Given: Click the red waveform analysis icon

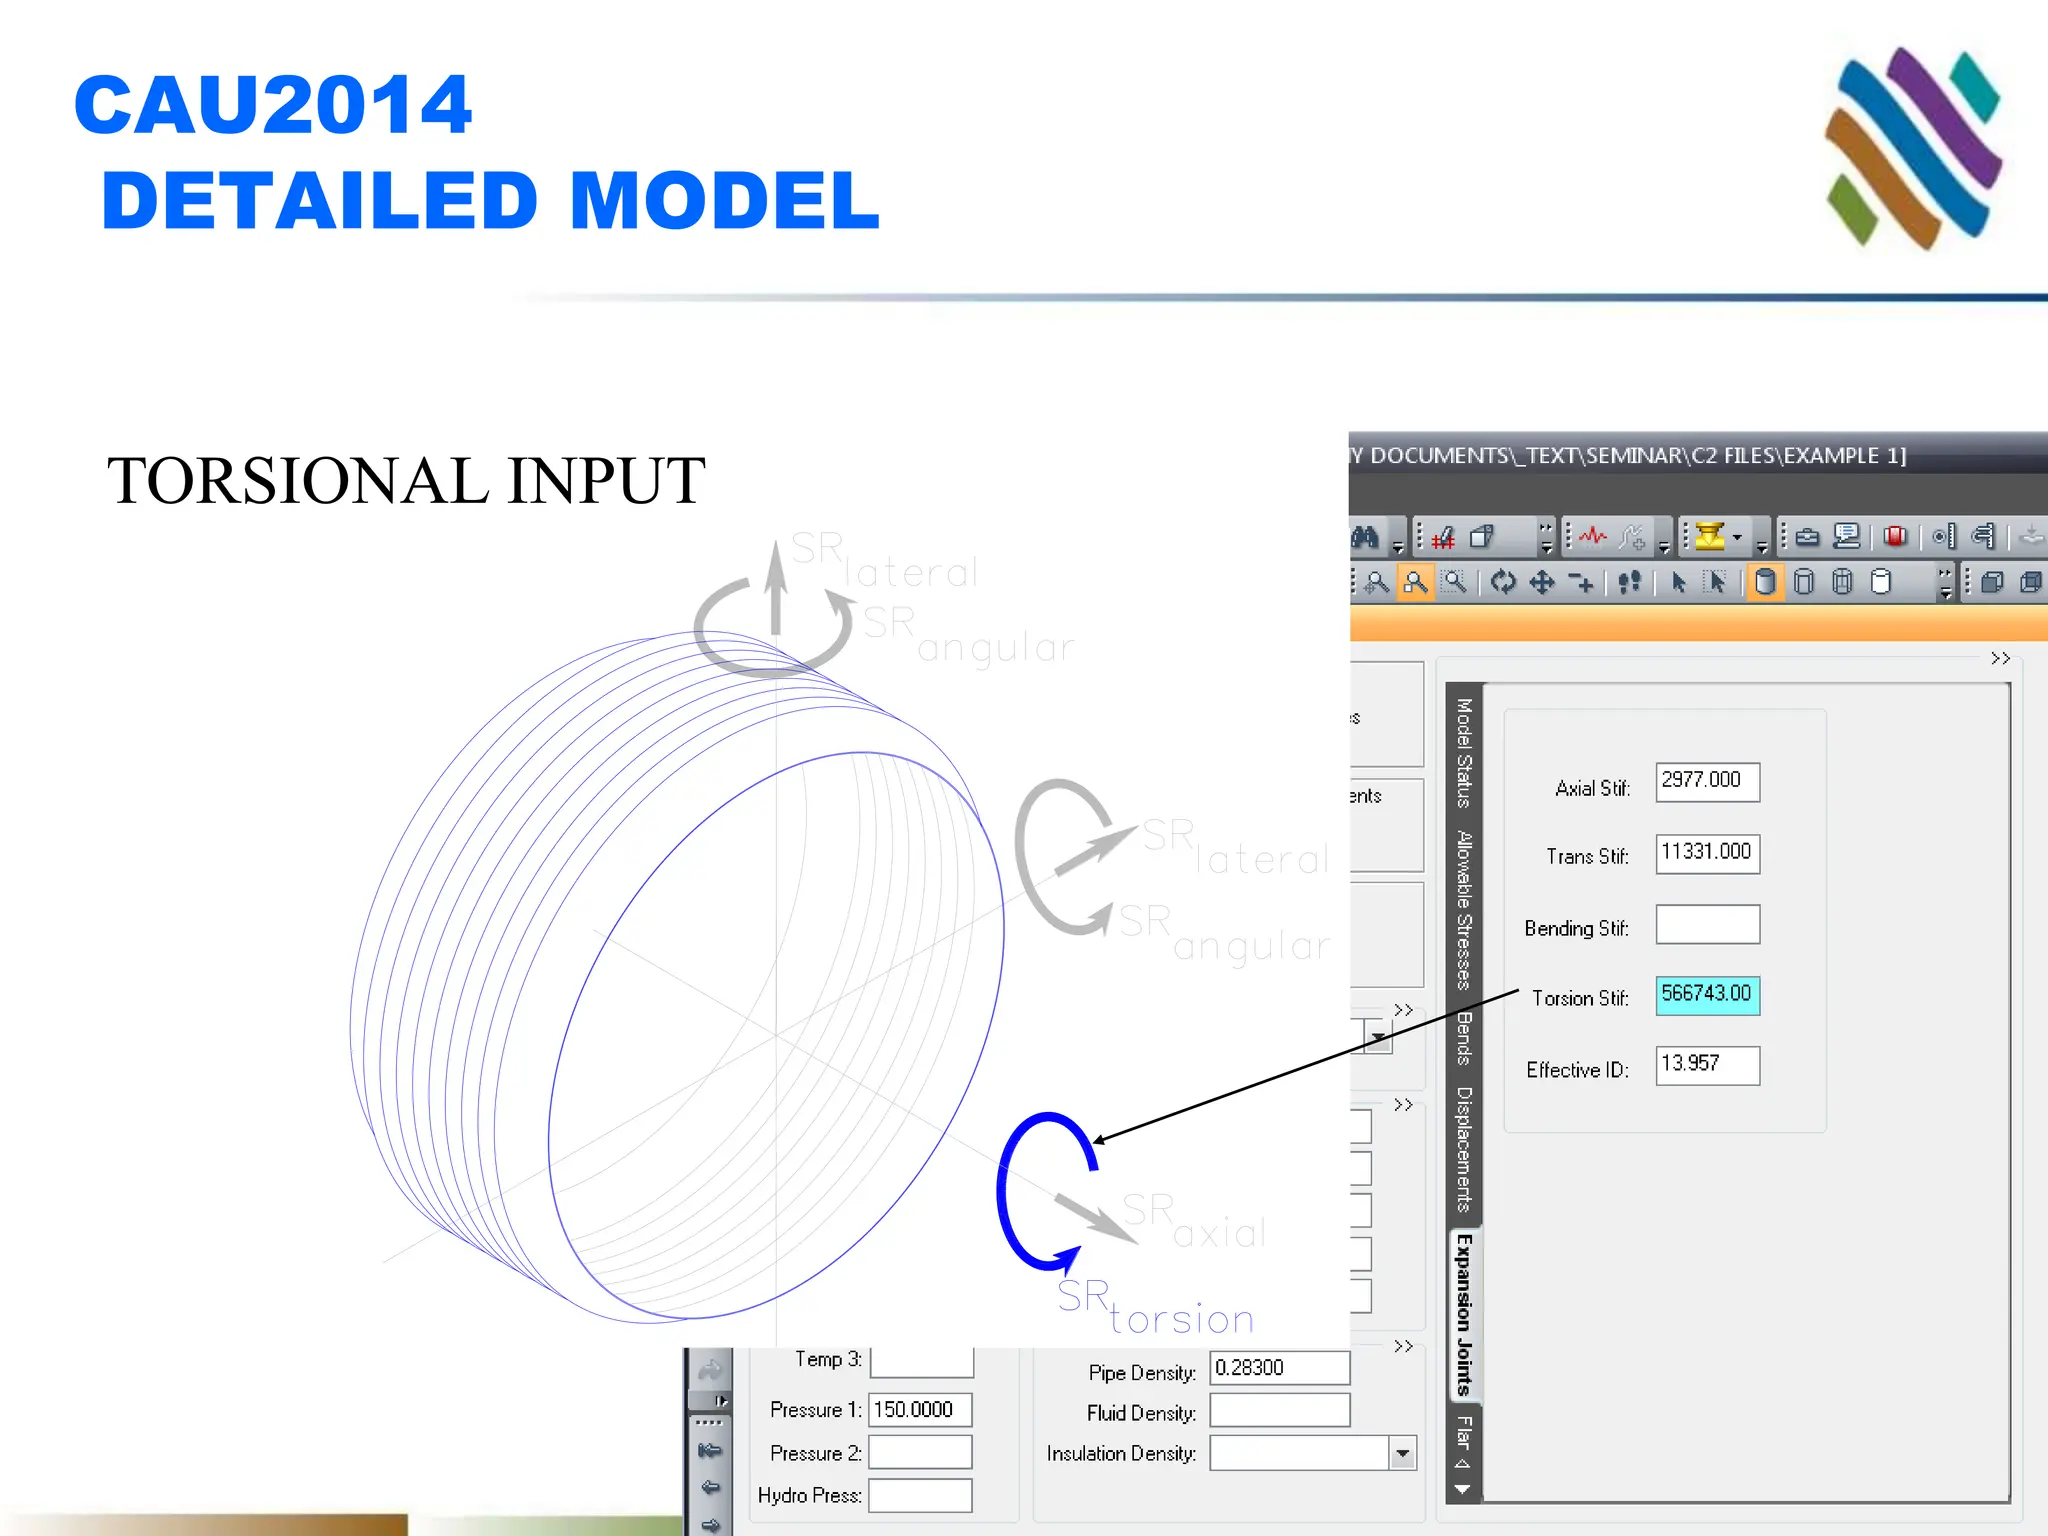Looking at the screenshot, I should tap(1592, 537).
